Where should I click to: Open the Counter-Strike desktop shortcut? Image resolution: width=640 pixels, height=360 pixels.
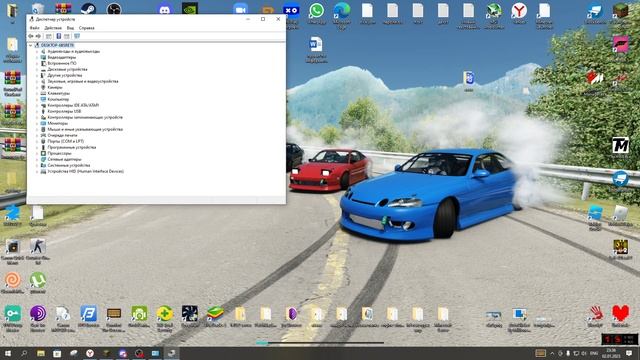[x=38, y=247]
